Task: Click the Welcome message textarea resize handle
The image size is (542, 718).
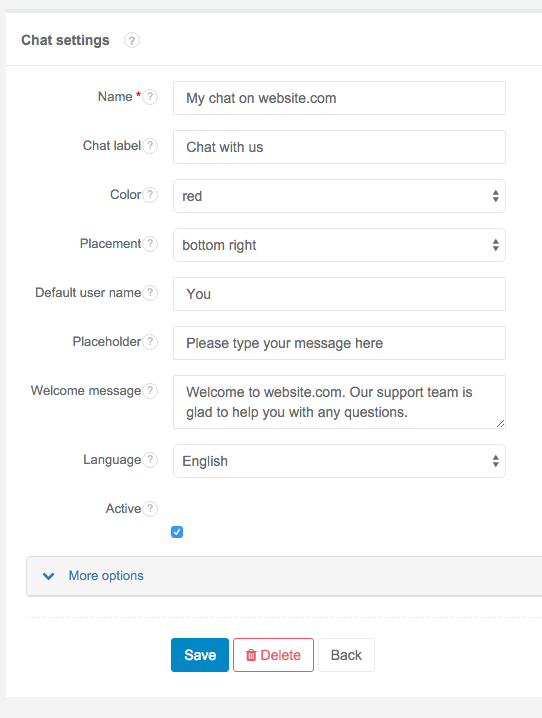Action: point(501,424)
